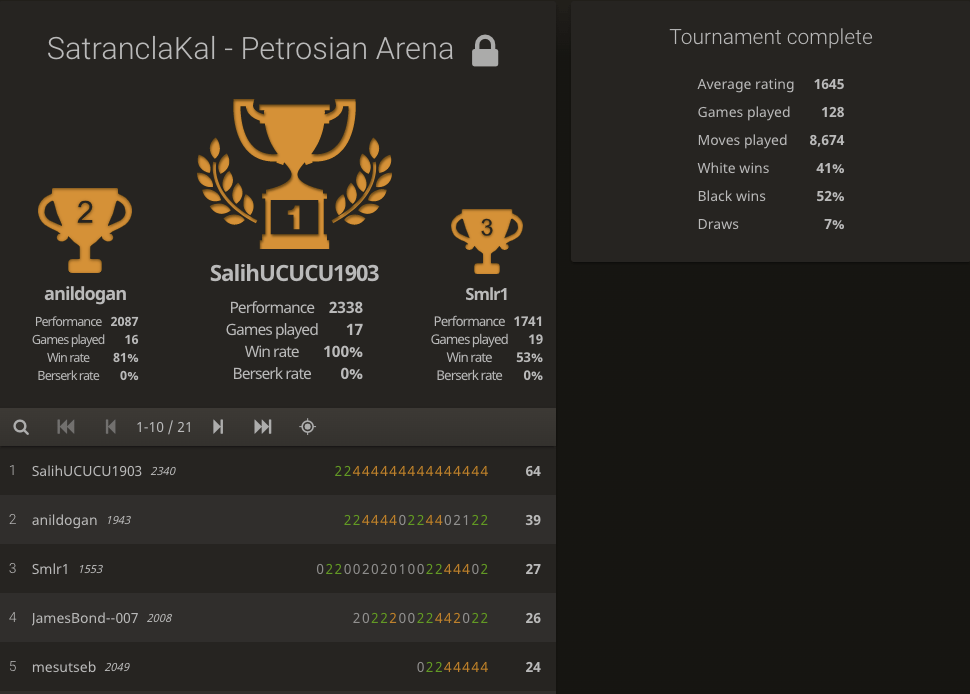Click the second place trophy icon
The image size is (970, 694).
(85, 229)
